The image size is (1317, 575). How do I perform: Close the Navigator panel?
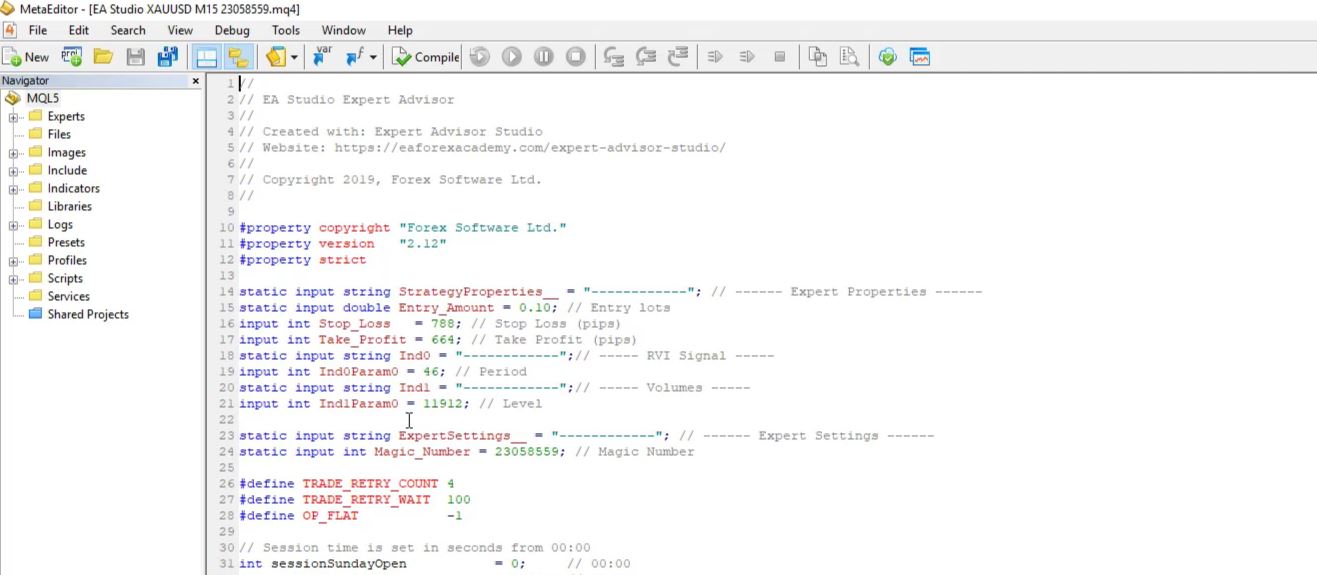click(195, 81)
